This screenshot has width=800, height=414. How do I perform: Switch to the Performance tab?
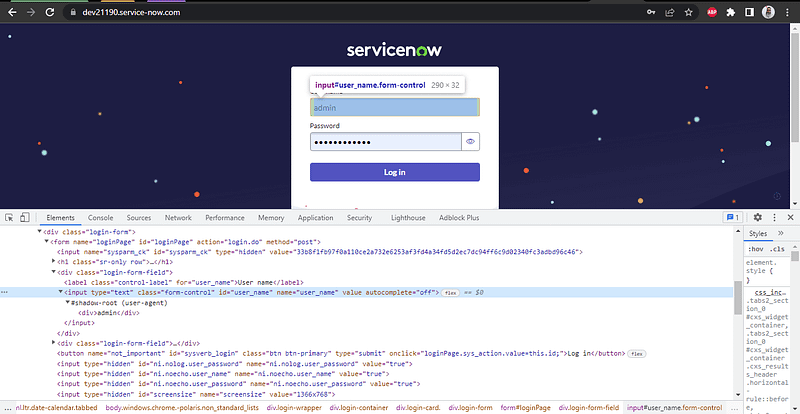(x=225, y=217)
